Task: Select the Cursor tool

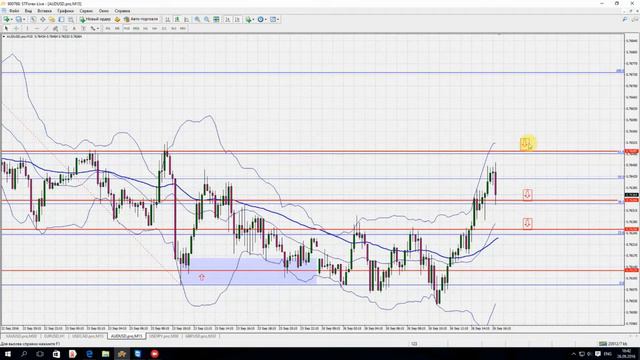Action: pos(6,28)
